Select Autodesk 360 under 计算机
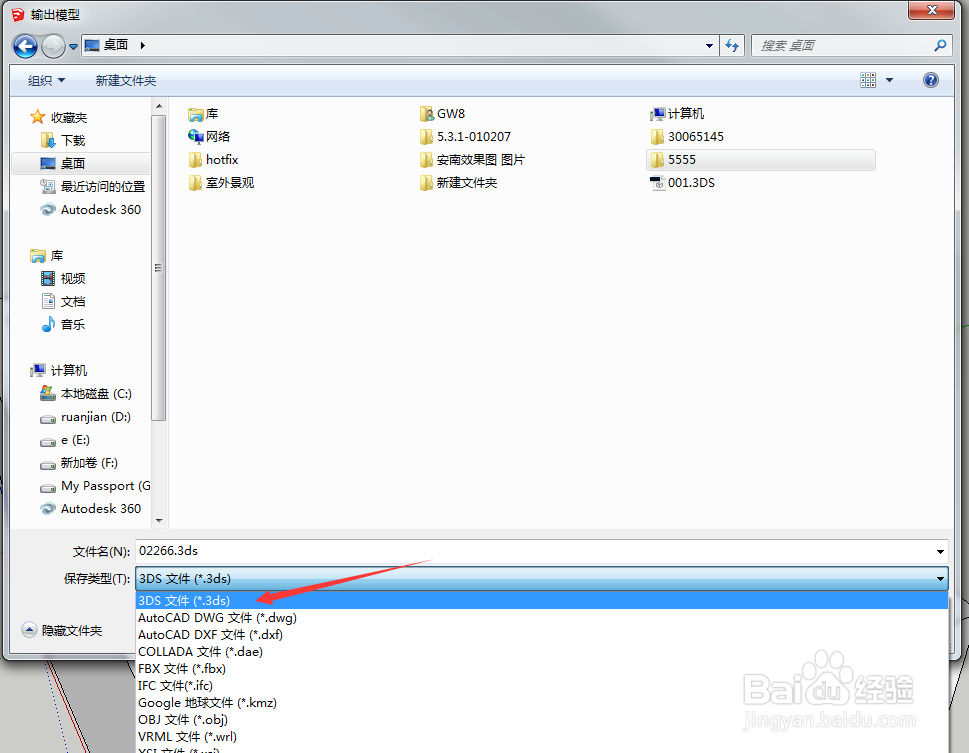The height and width of the screenshot is (753, 969). (91, 508)
